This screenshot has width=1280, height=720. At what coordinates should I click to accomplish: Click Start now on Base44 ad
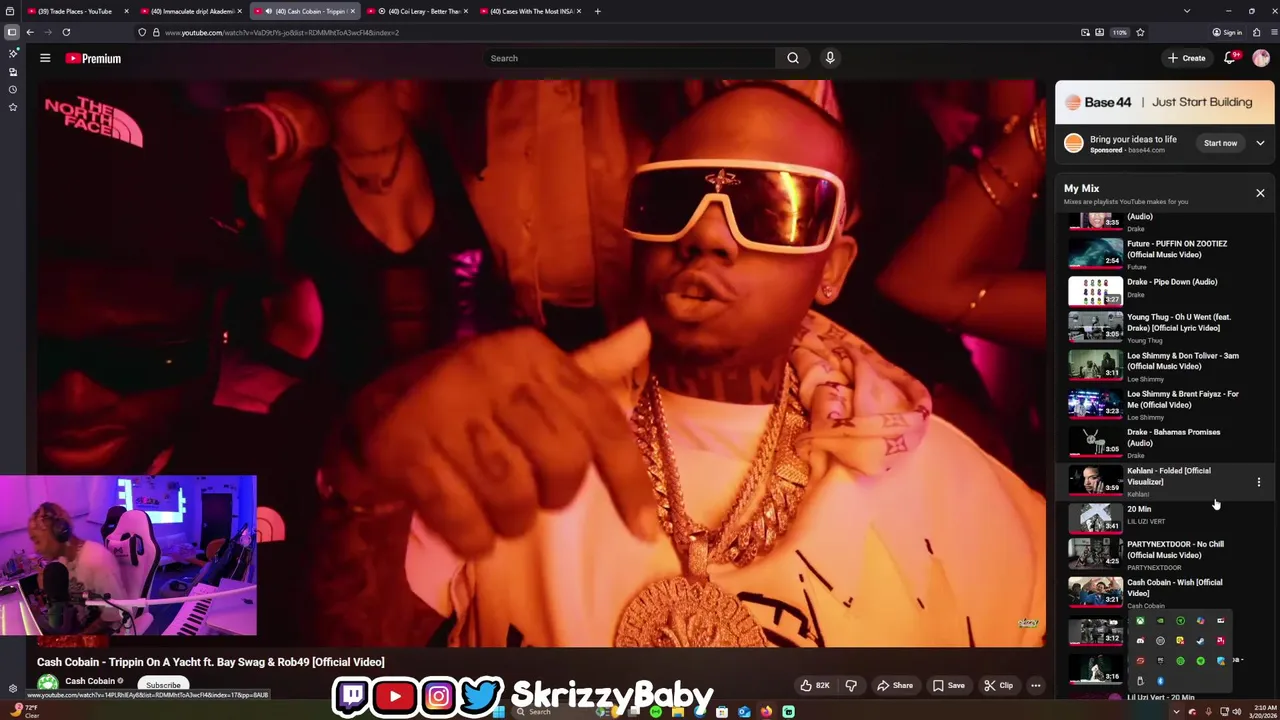[1220, 143]
